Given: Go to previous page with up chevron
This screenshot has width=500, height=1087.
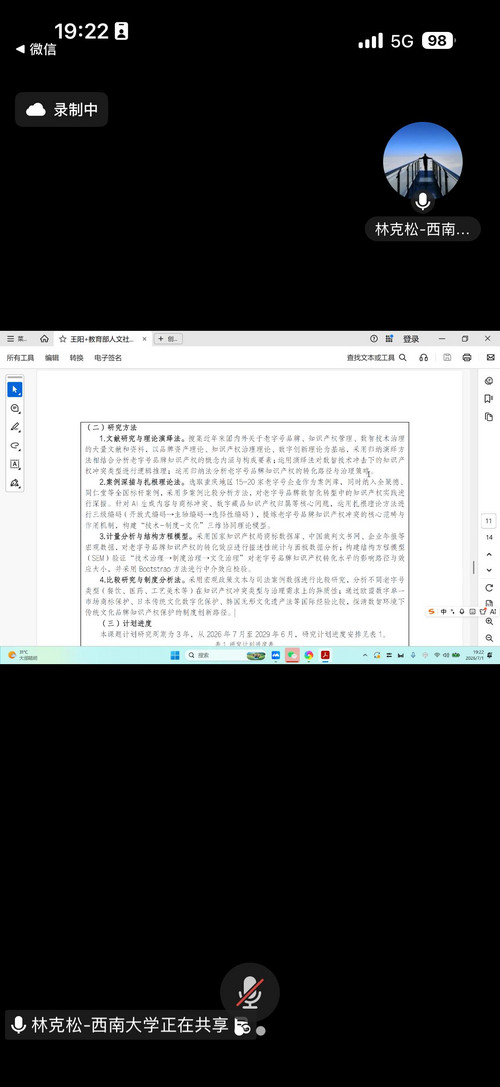Looking at the screenshot, I should point(489,555).
